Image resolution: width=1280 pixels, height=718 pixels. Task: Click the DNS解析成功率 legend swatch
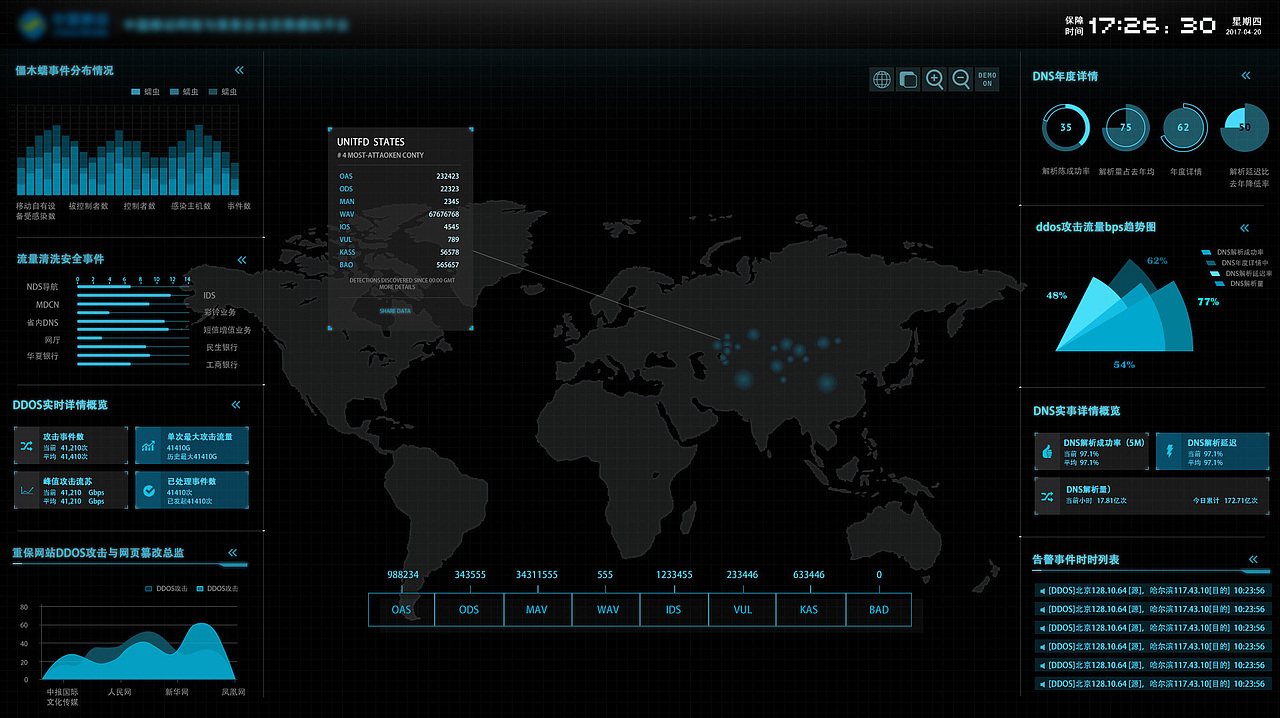coord(1207,253)
